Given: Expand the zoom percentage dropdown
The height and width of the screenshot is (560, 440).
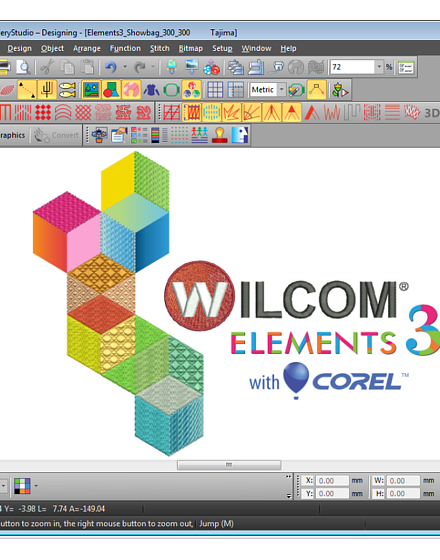Looking at the screenshot, I should (379, 67).
